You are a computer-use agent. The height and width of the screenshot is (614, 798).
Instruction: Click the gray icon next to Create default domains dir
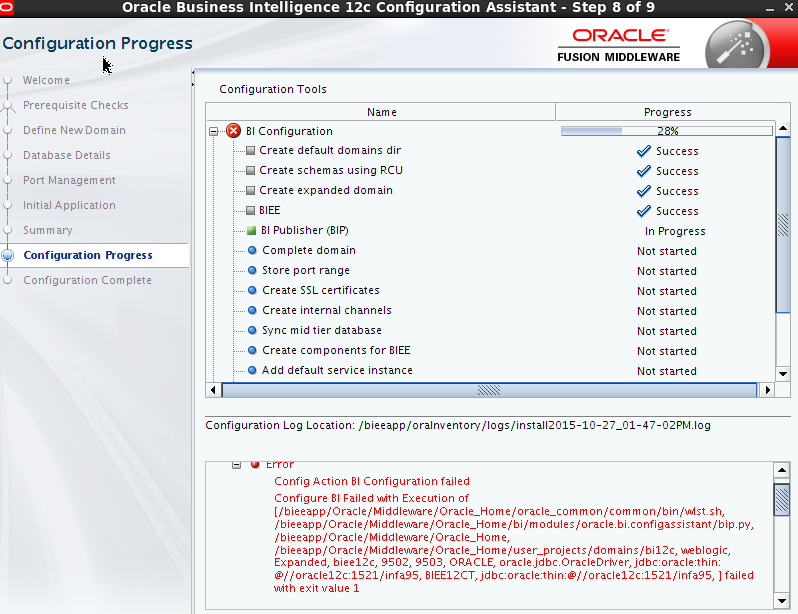coord(250,151)
